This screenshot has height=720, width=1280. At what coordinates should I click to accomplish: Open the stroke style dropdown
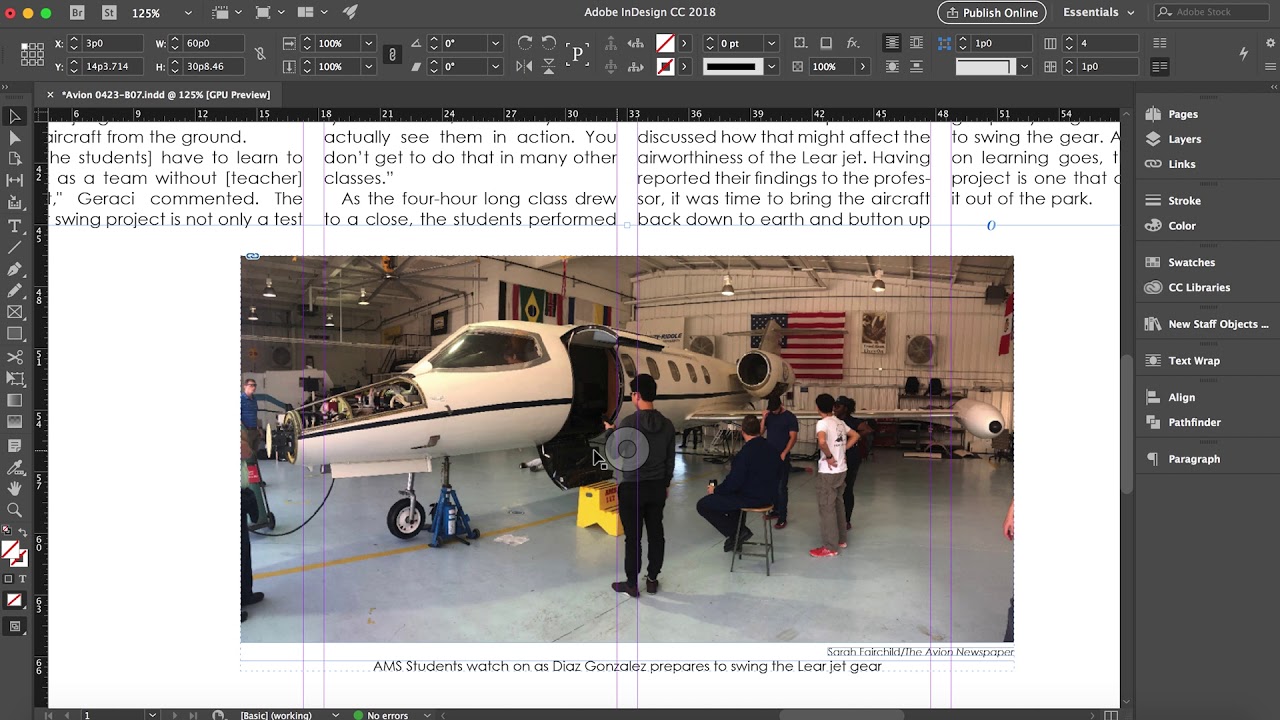coord(771,67)
